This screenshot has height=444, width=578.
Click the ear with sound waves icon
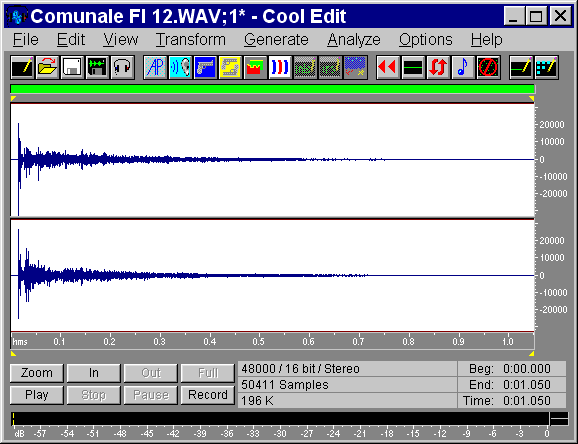click(180, 67)
